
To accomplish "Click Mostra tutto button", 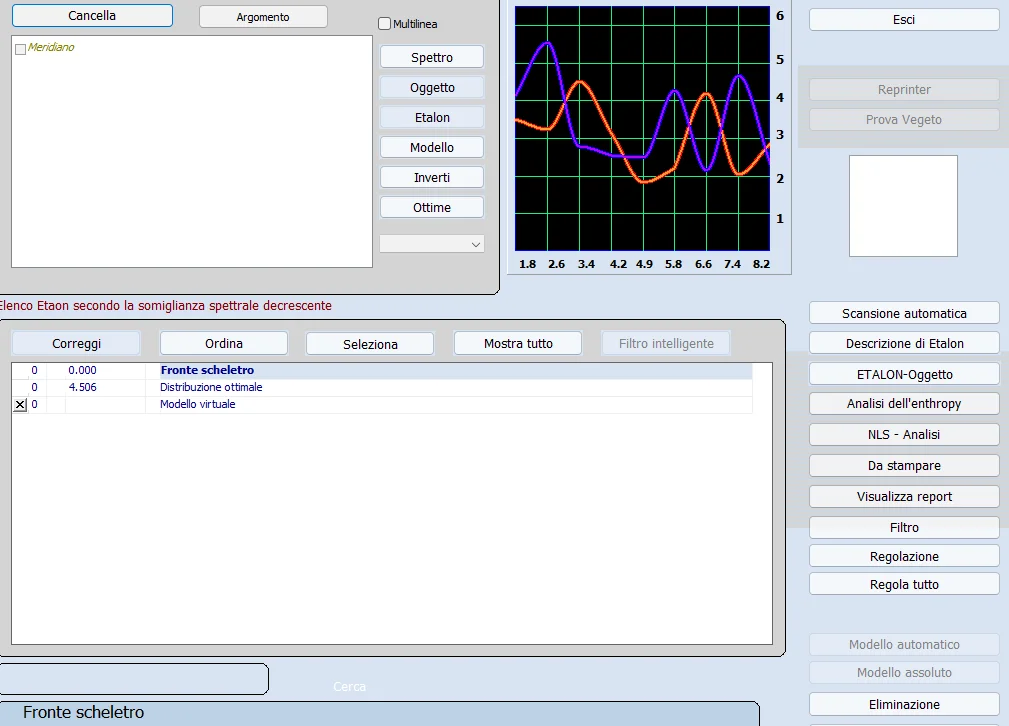I will pos(518,343).
